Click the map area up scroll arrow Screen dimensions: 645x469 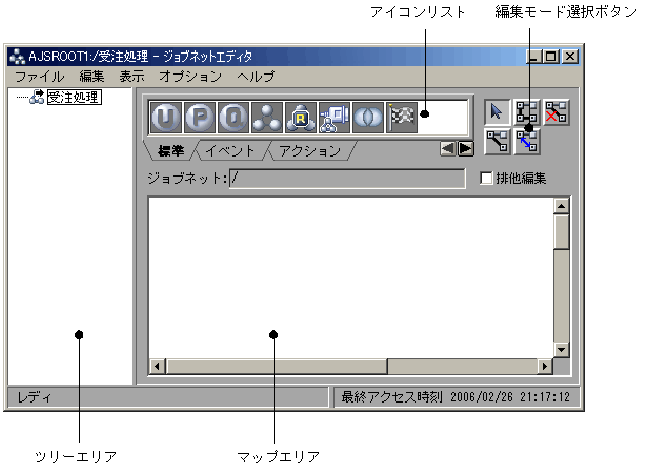tap(561, 206)
